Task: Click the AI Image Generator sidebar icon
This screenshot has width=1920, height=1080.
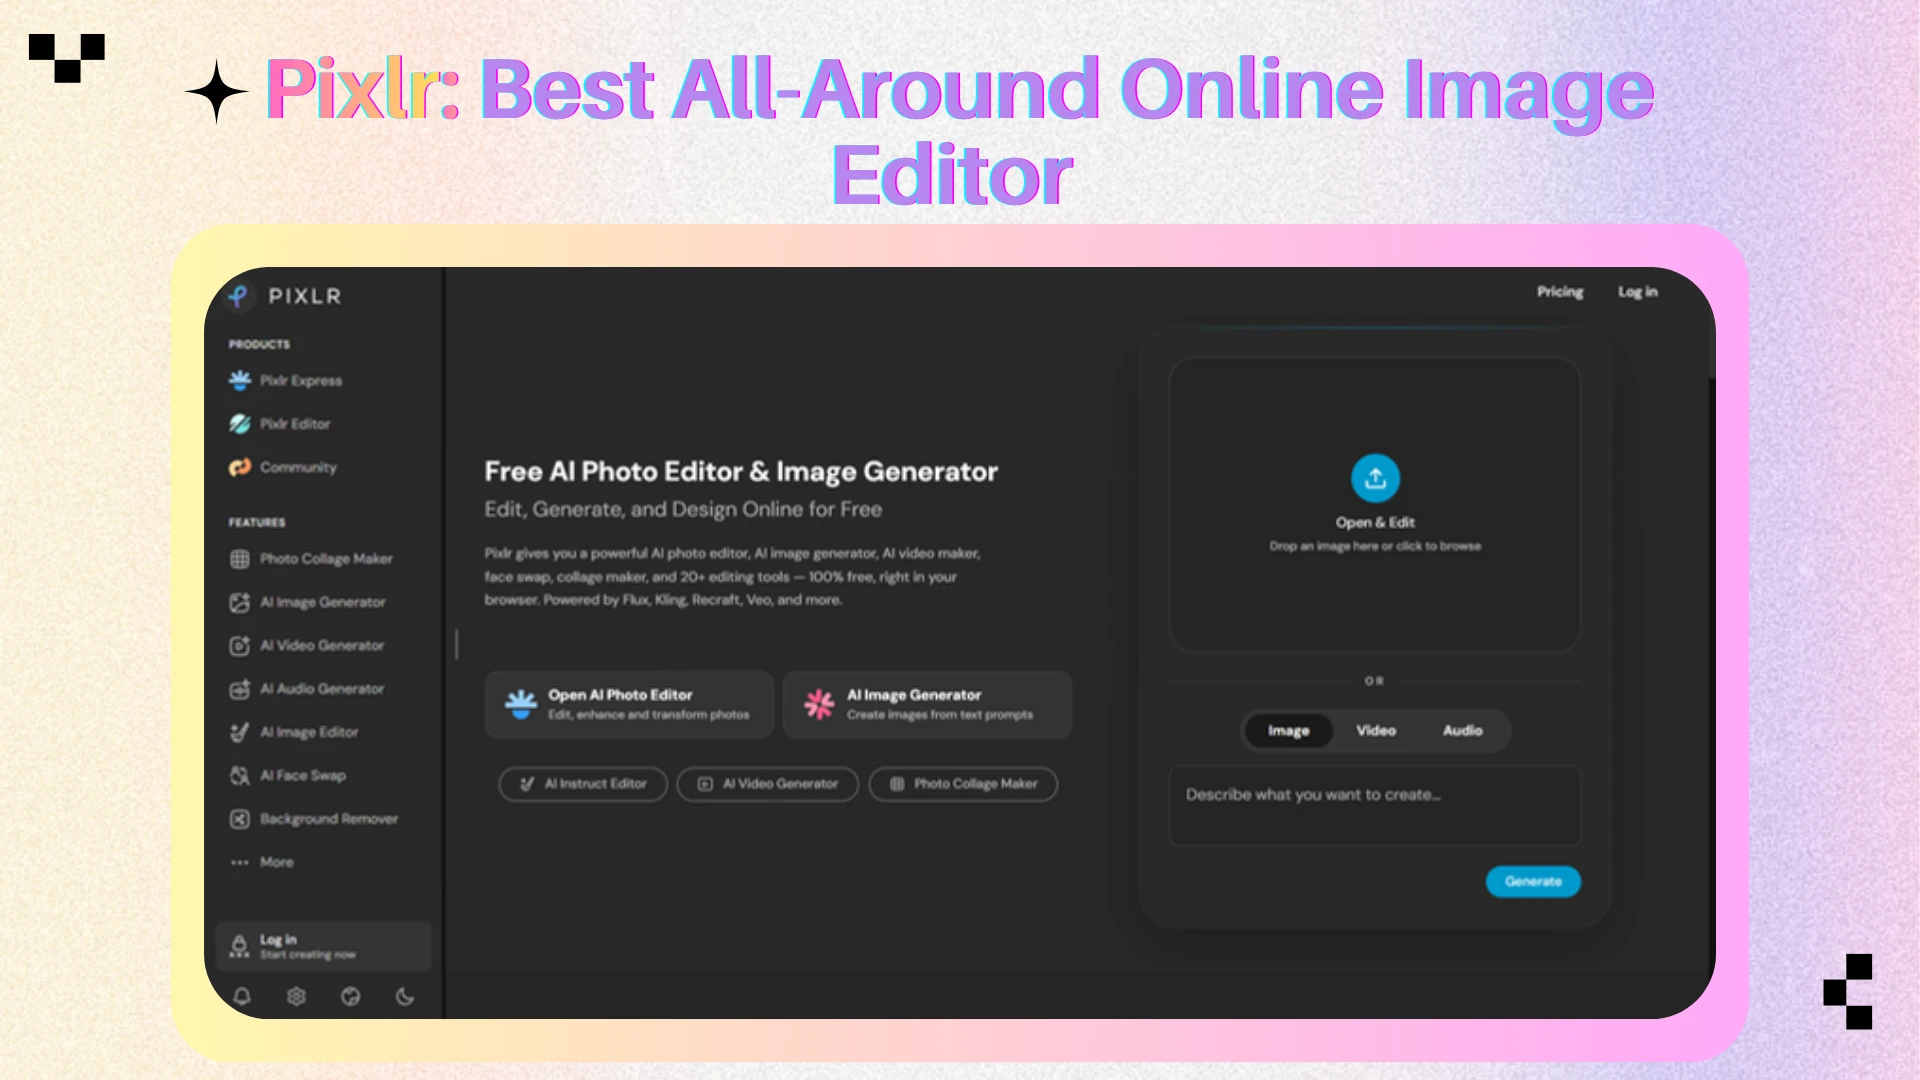Action: [x=240, y=602]
